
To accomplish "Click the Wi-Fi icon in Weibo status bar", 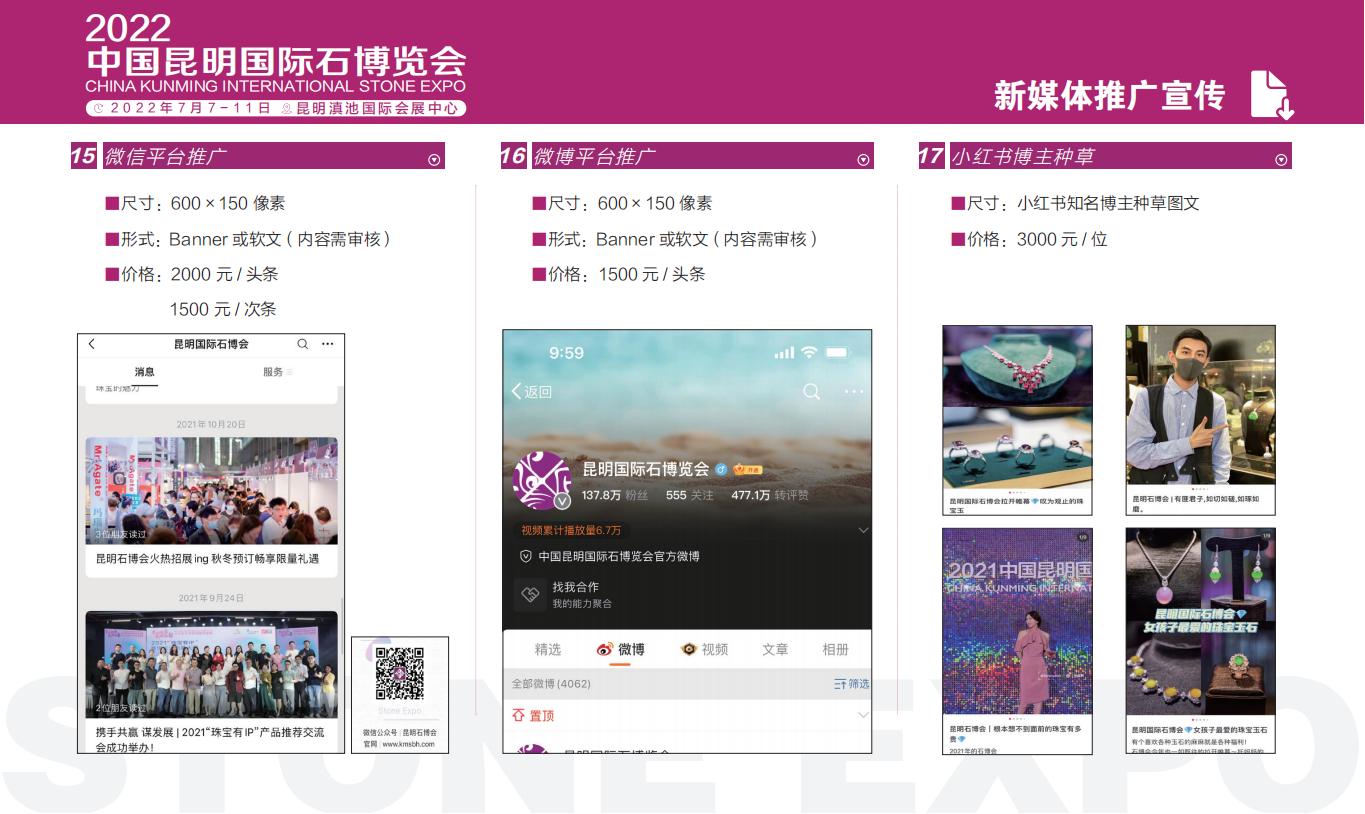I will [x=809, y=353].
